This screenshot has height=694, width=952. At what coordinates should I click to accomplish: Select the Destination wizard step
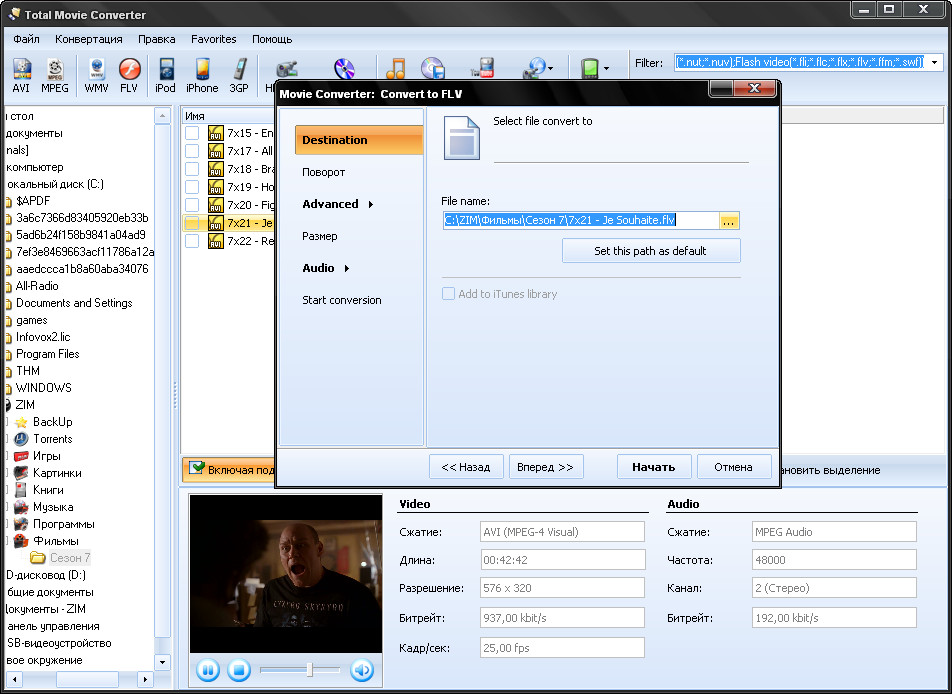pyautogui.click(x=358, y=140)
